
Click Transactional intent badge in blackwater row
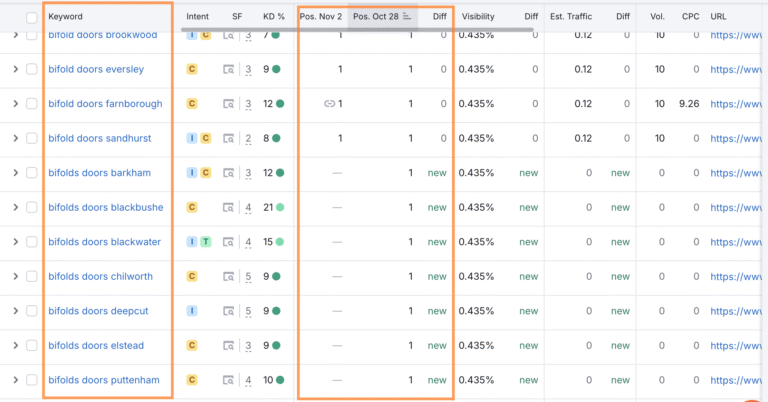tap(205, 242)
